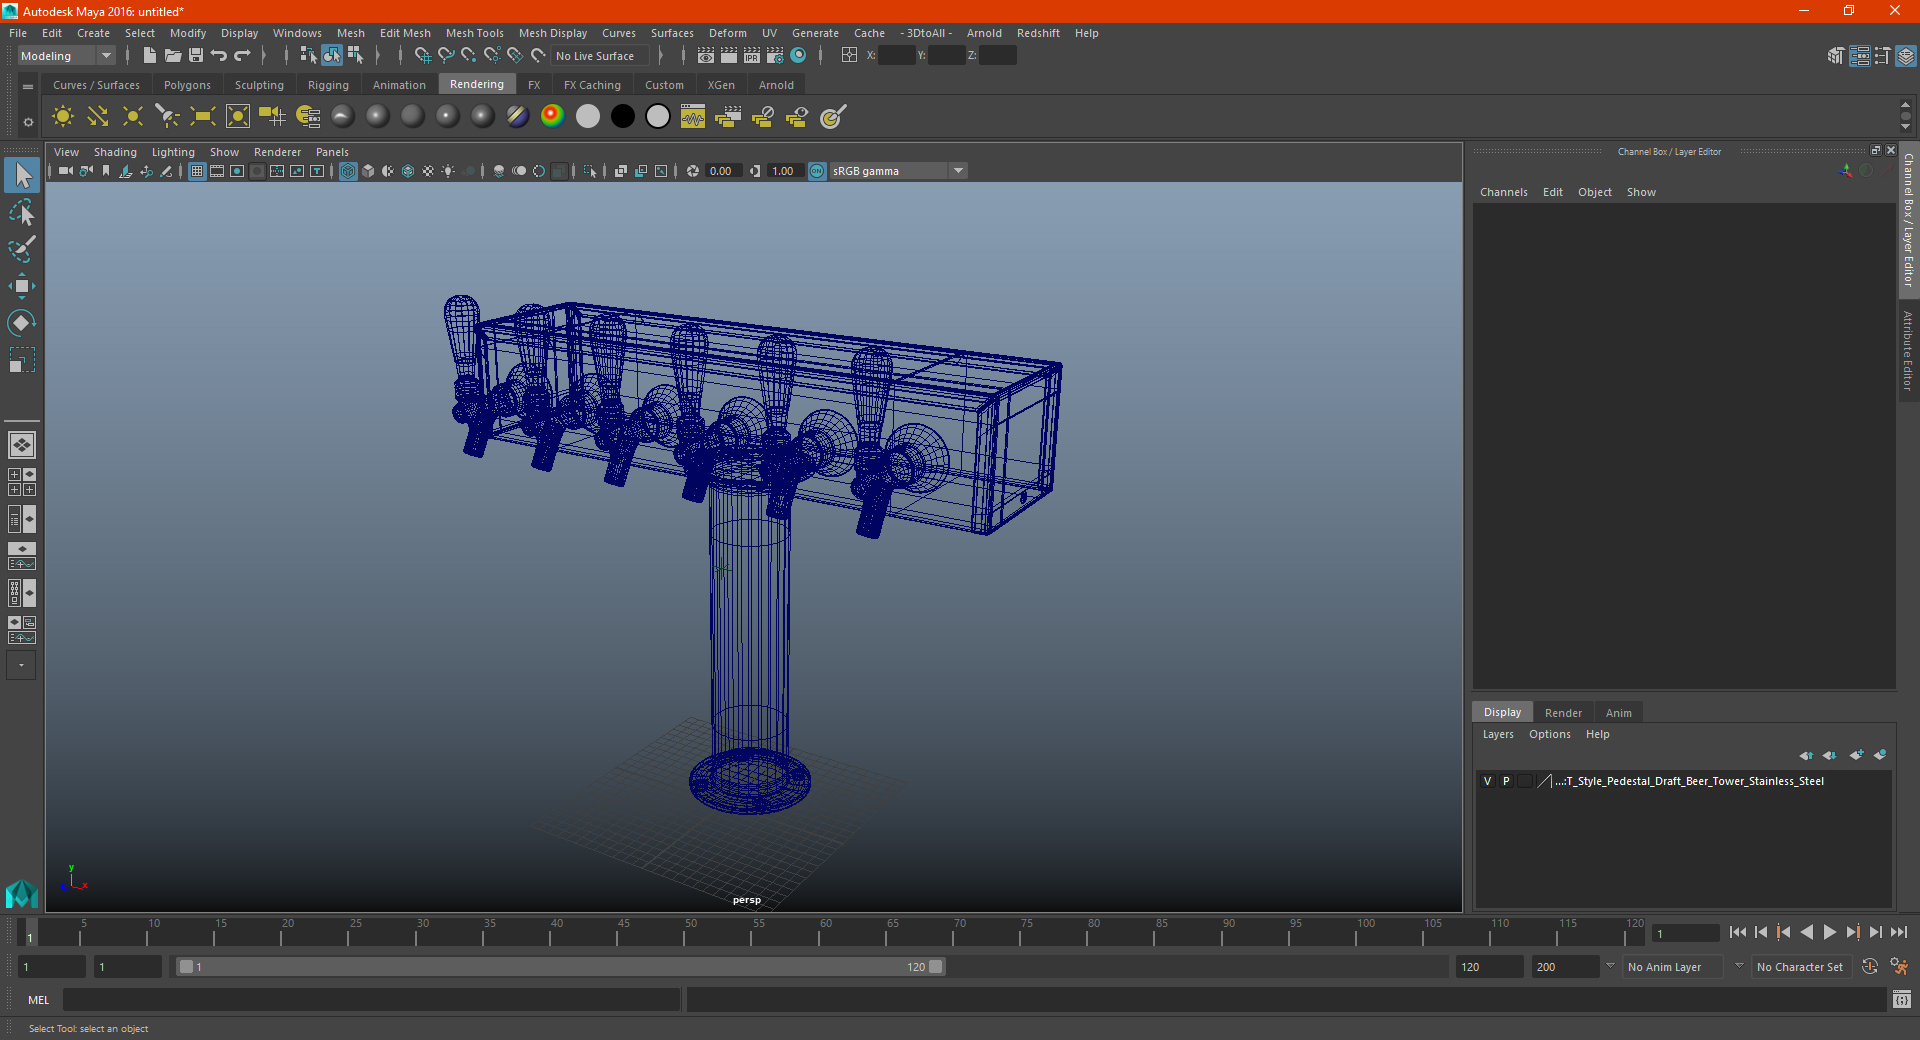Create an area light from shelf
The image size is (1920, 1040).
tap(203, 117)
